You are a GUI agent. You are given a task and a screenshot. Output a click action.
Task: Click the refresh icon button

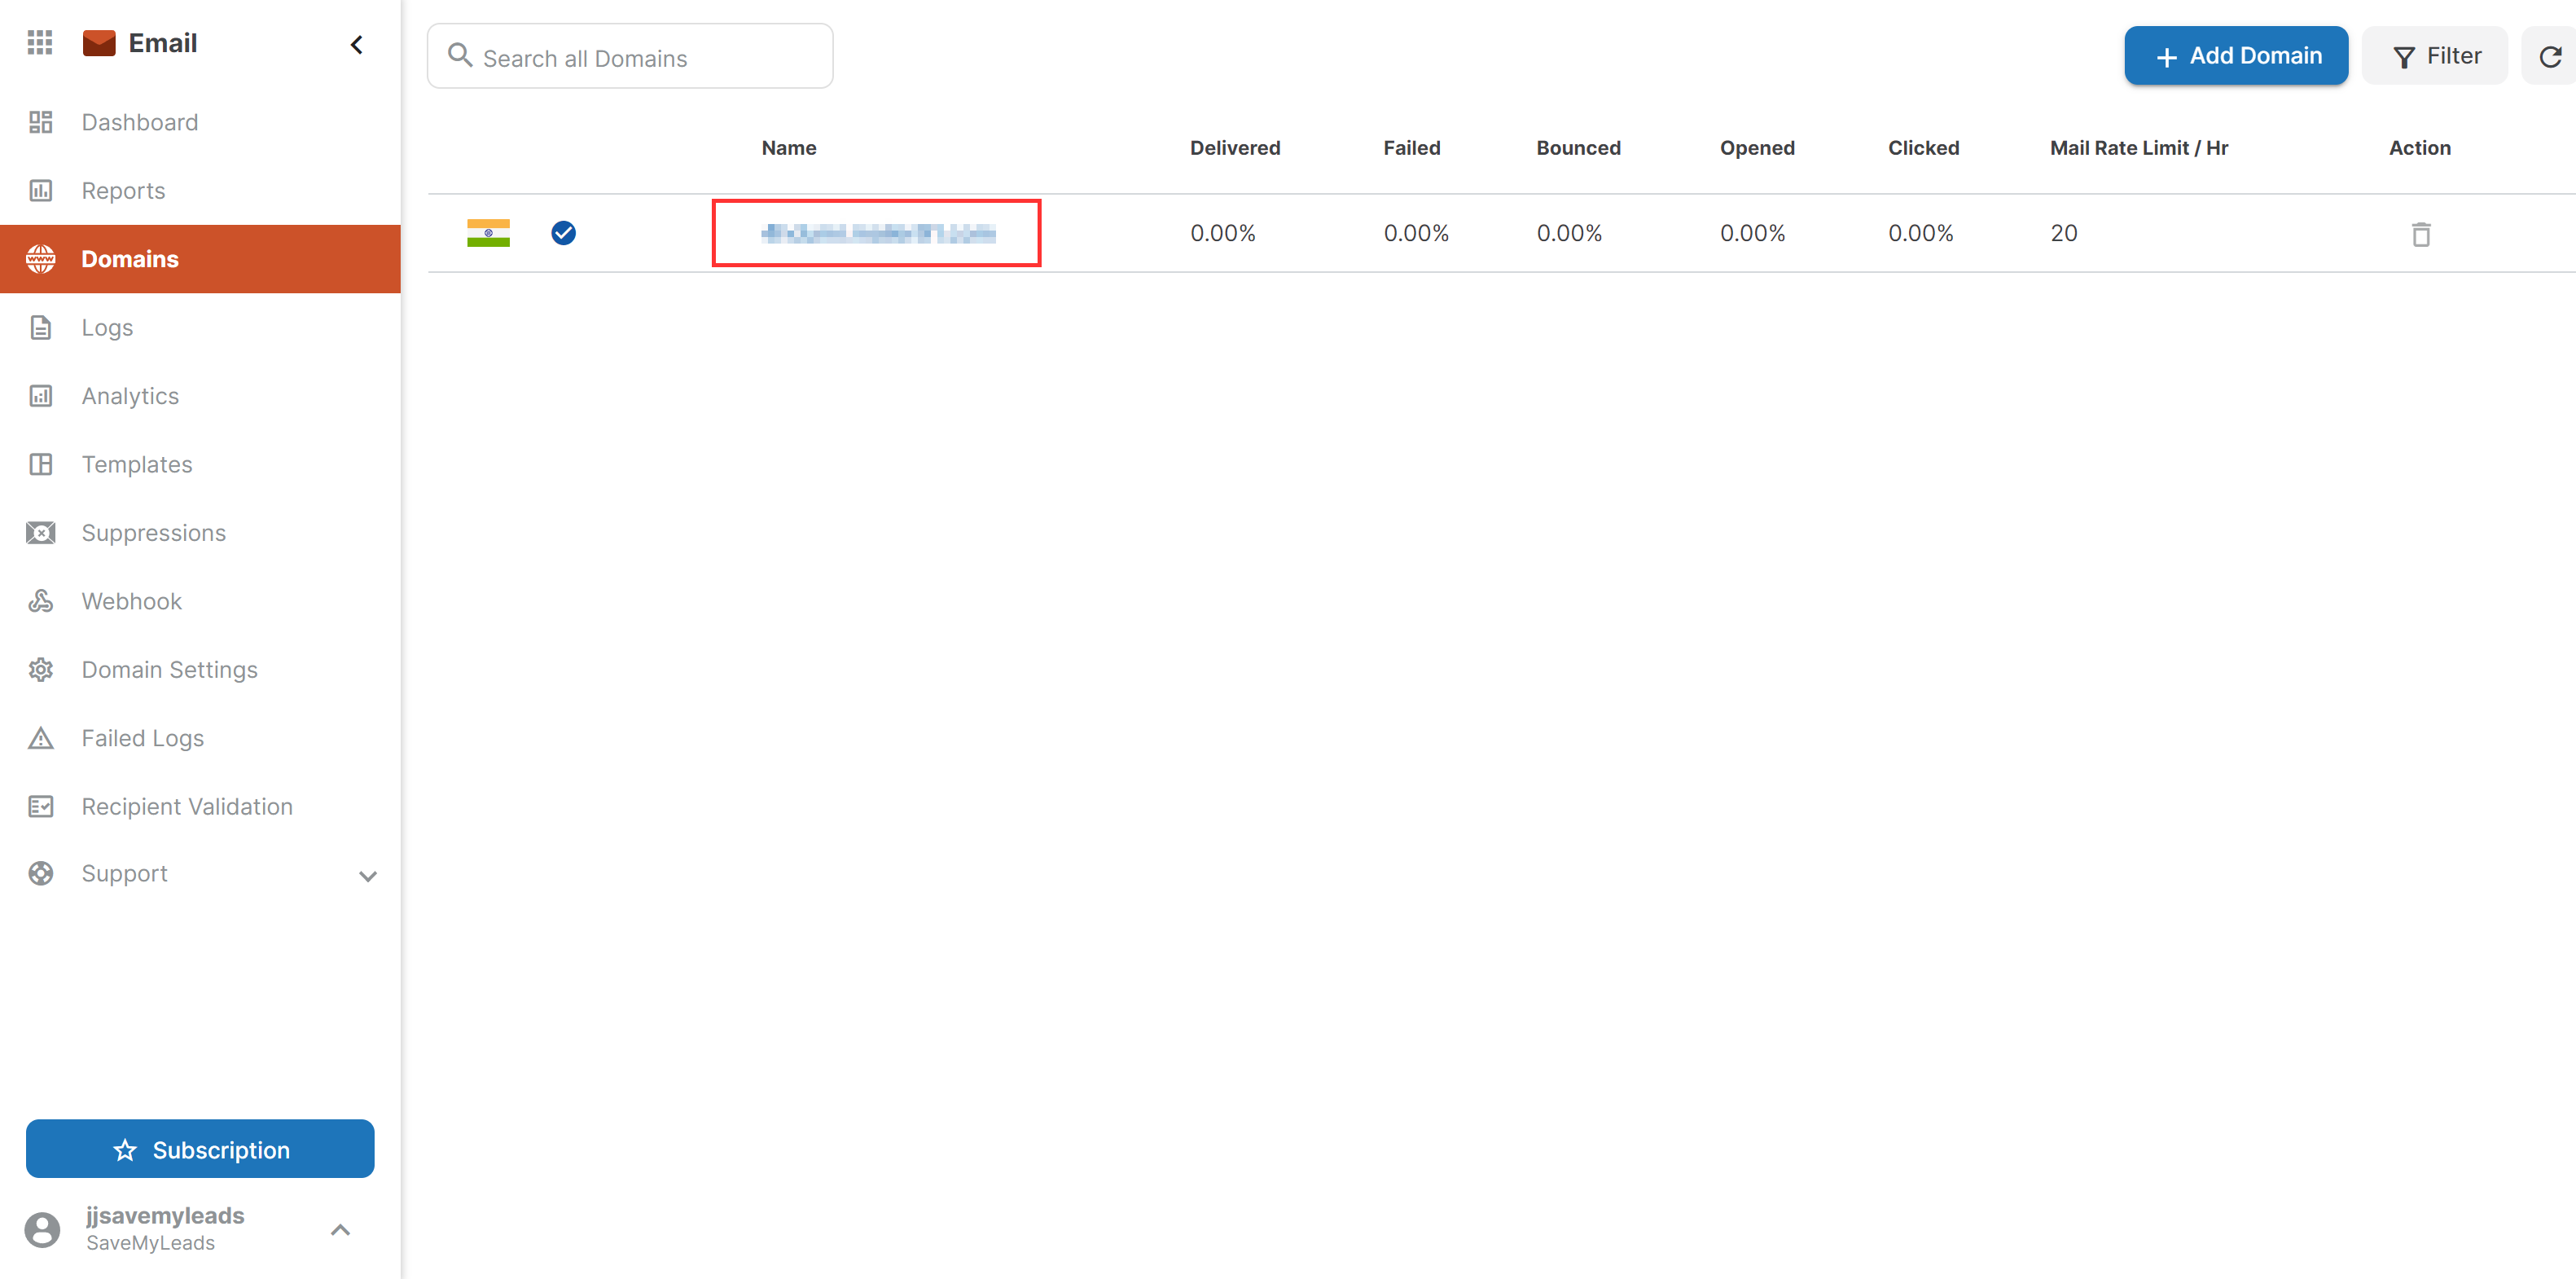coord(2550,56)
